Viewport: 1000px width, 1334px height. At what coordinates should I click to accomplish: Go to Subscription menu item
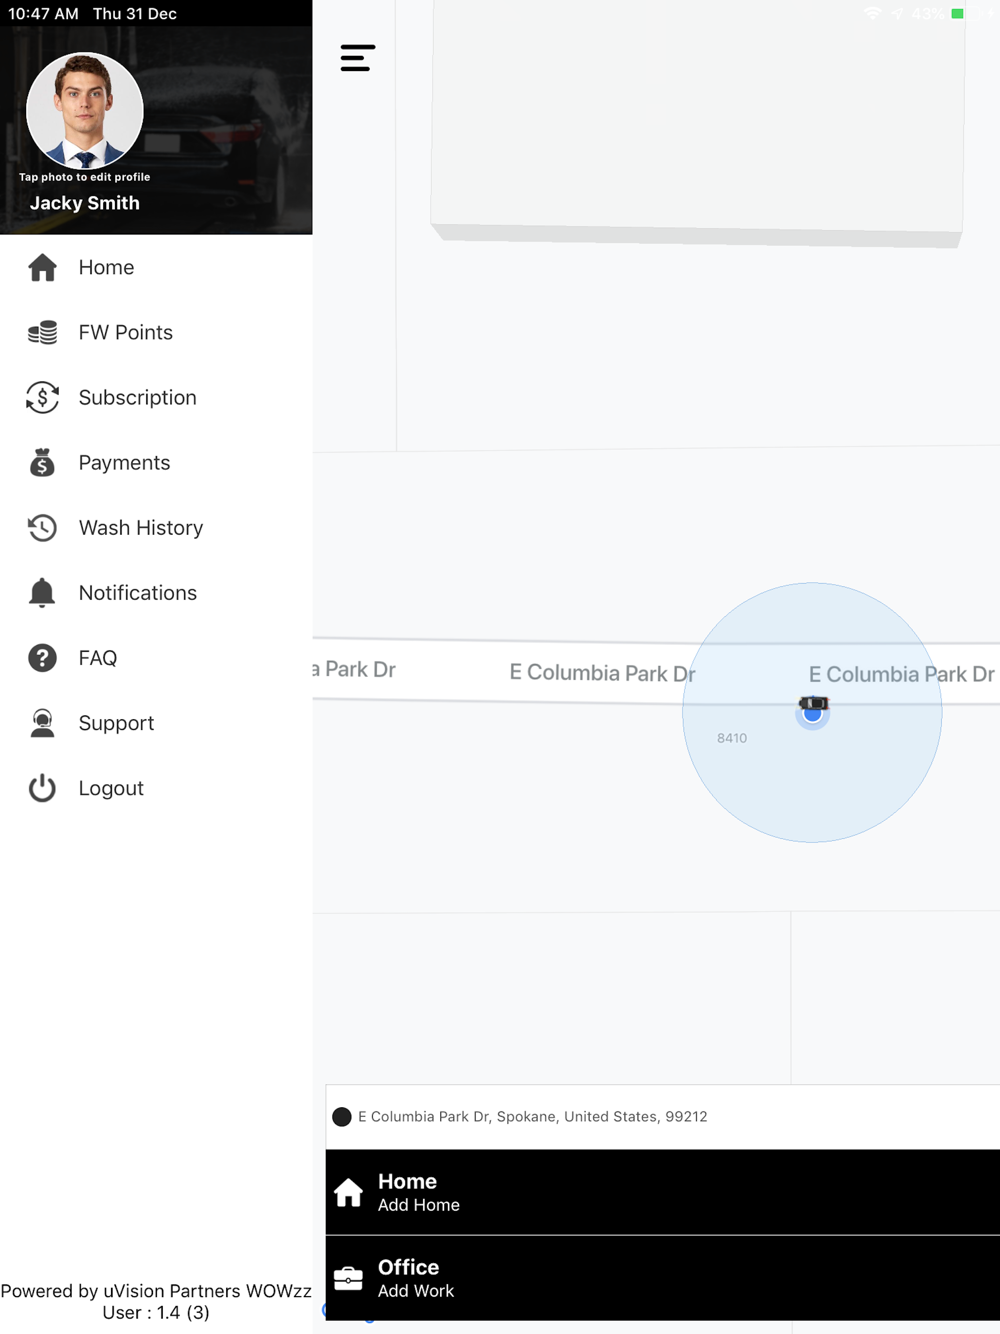(156, 398)
